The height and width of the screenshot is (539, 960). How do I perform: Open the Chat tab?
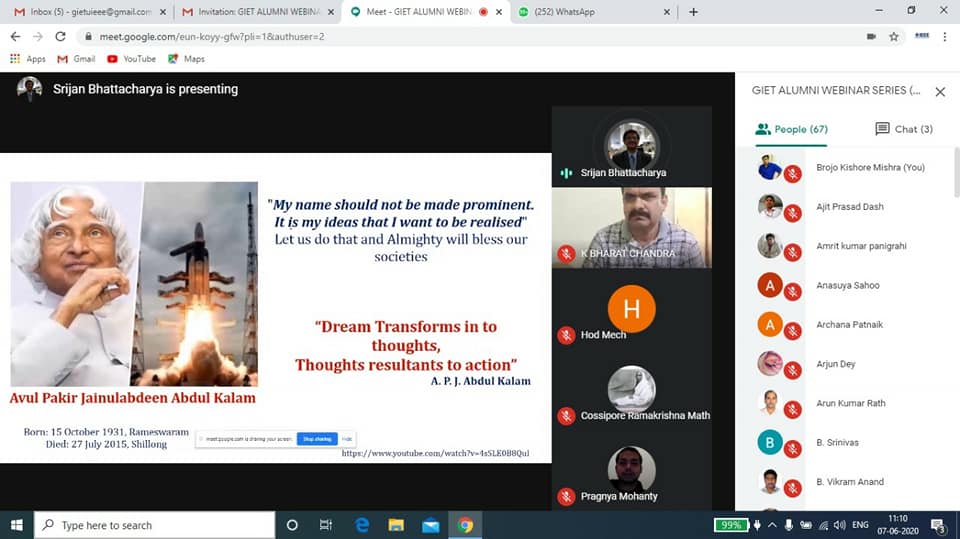pos(903,129)
